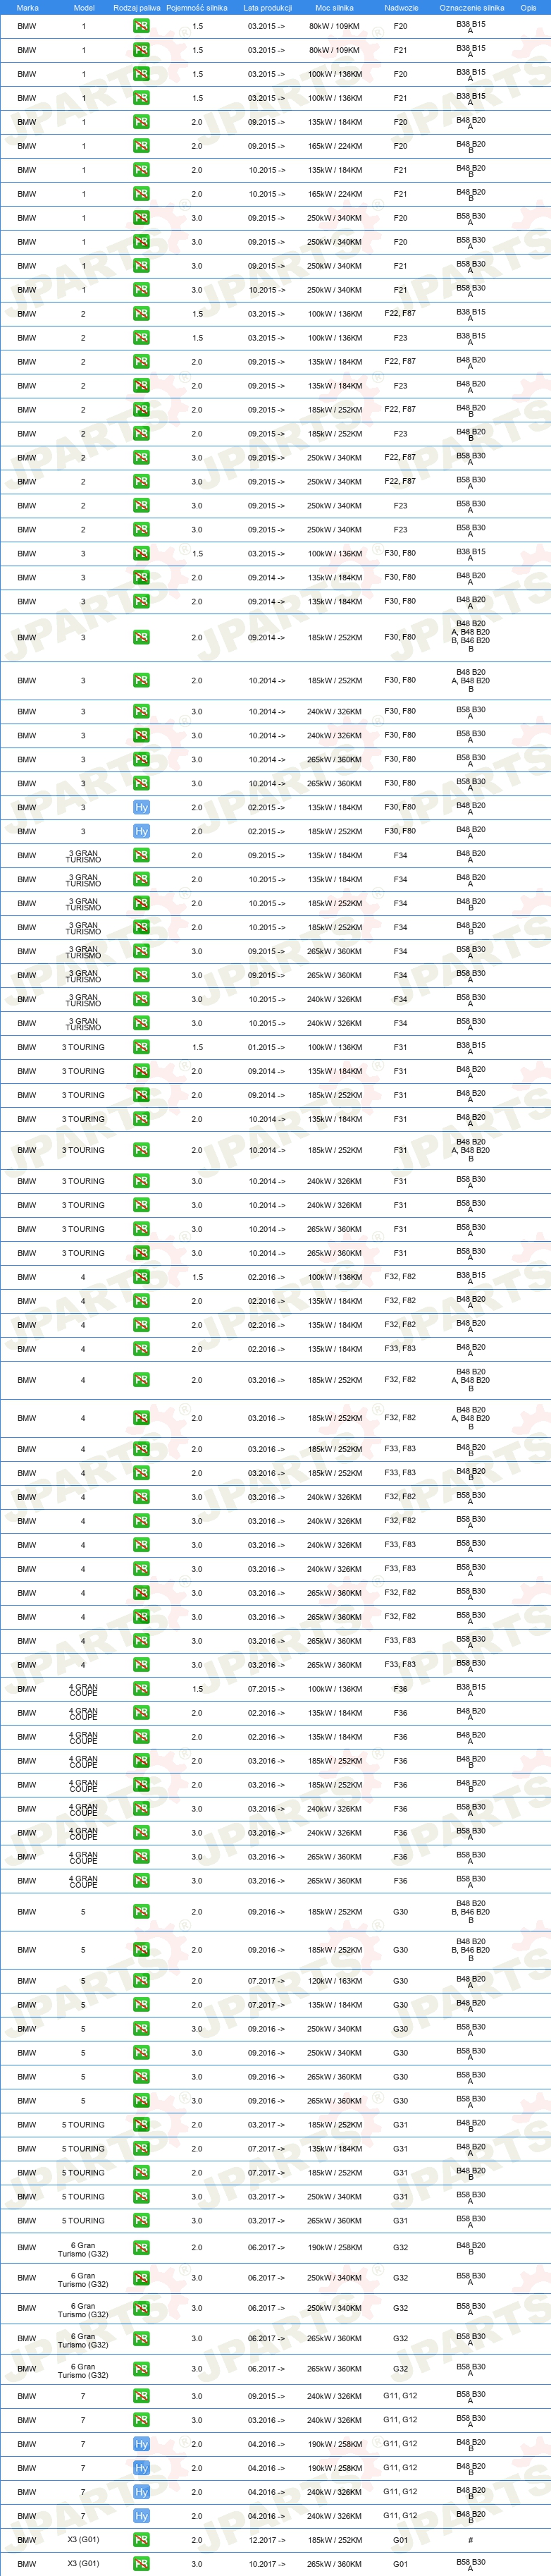Click petrol icon in BMW 1 100kW F20 row

[x=141, y=74]
